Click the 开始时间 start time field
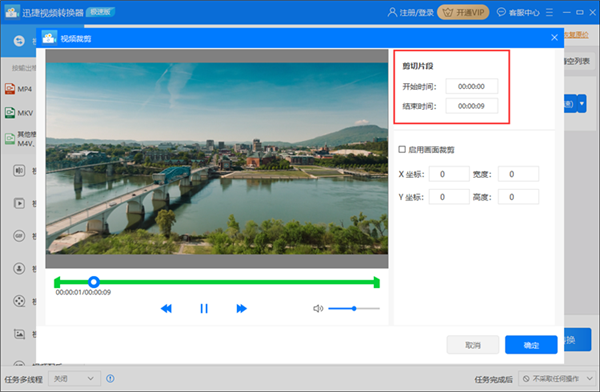 [x=472, y=87]
